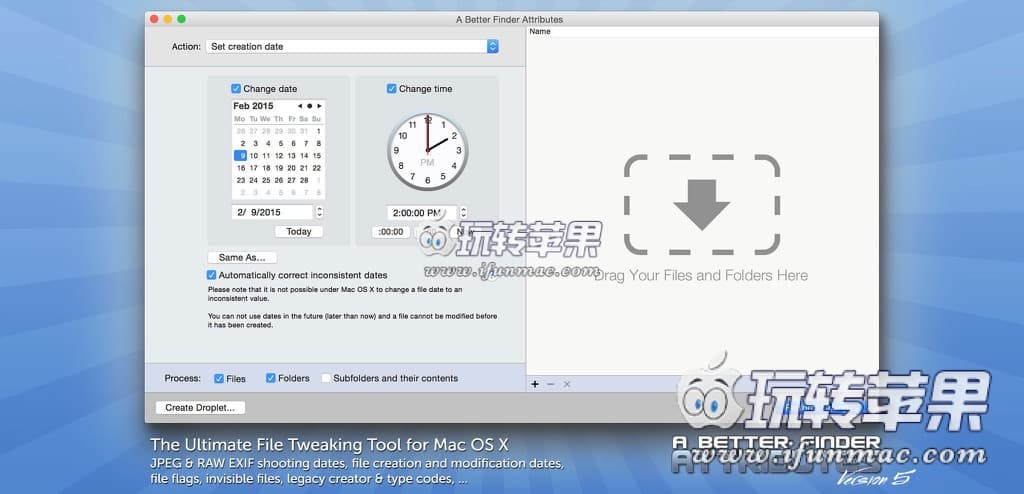Select February 20 in the calendar
This screenshot has height=494, width=1024.
291,168
